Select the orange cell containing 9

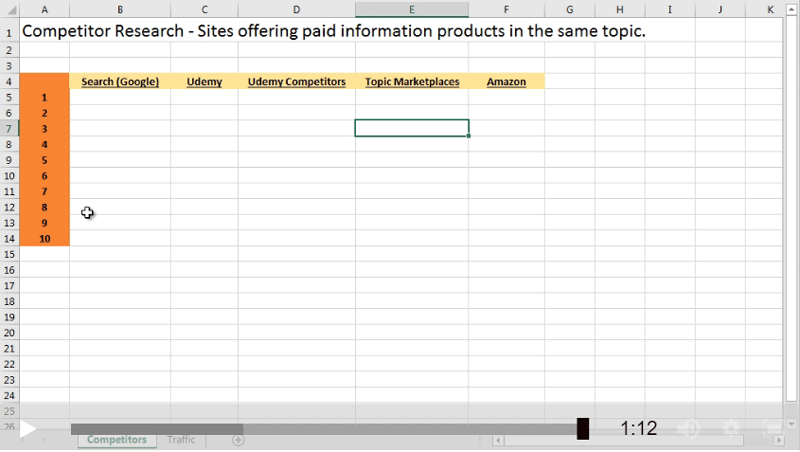coord(44,223)
